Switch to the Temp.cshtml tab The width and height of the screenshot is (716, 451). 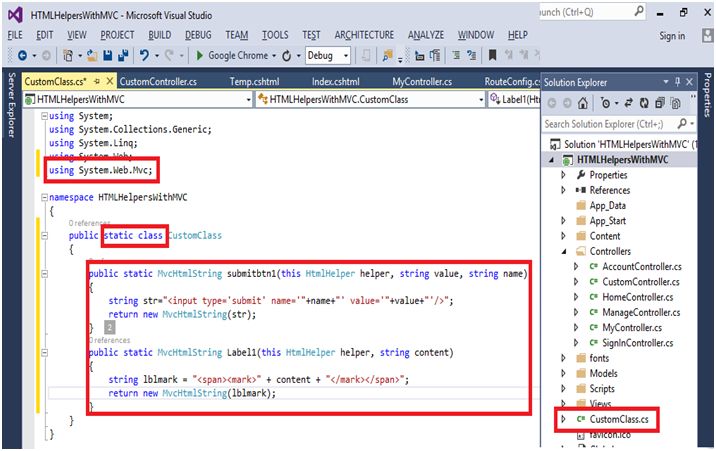tap(254, 81)
